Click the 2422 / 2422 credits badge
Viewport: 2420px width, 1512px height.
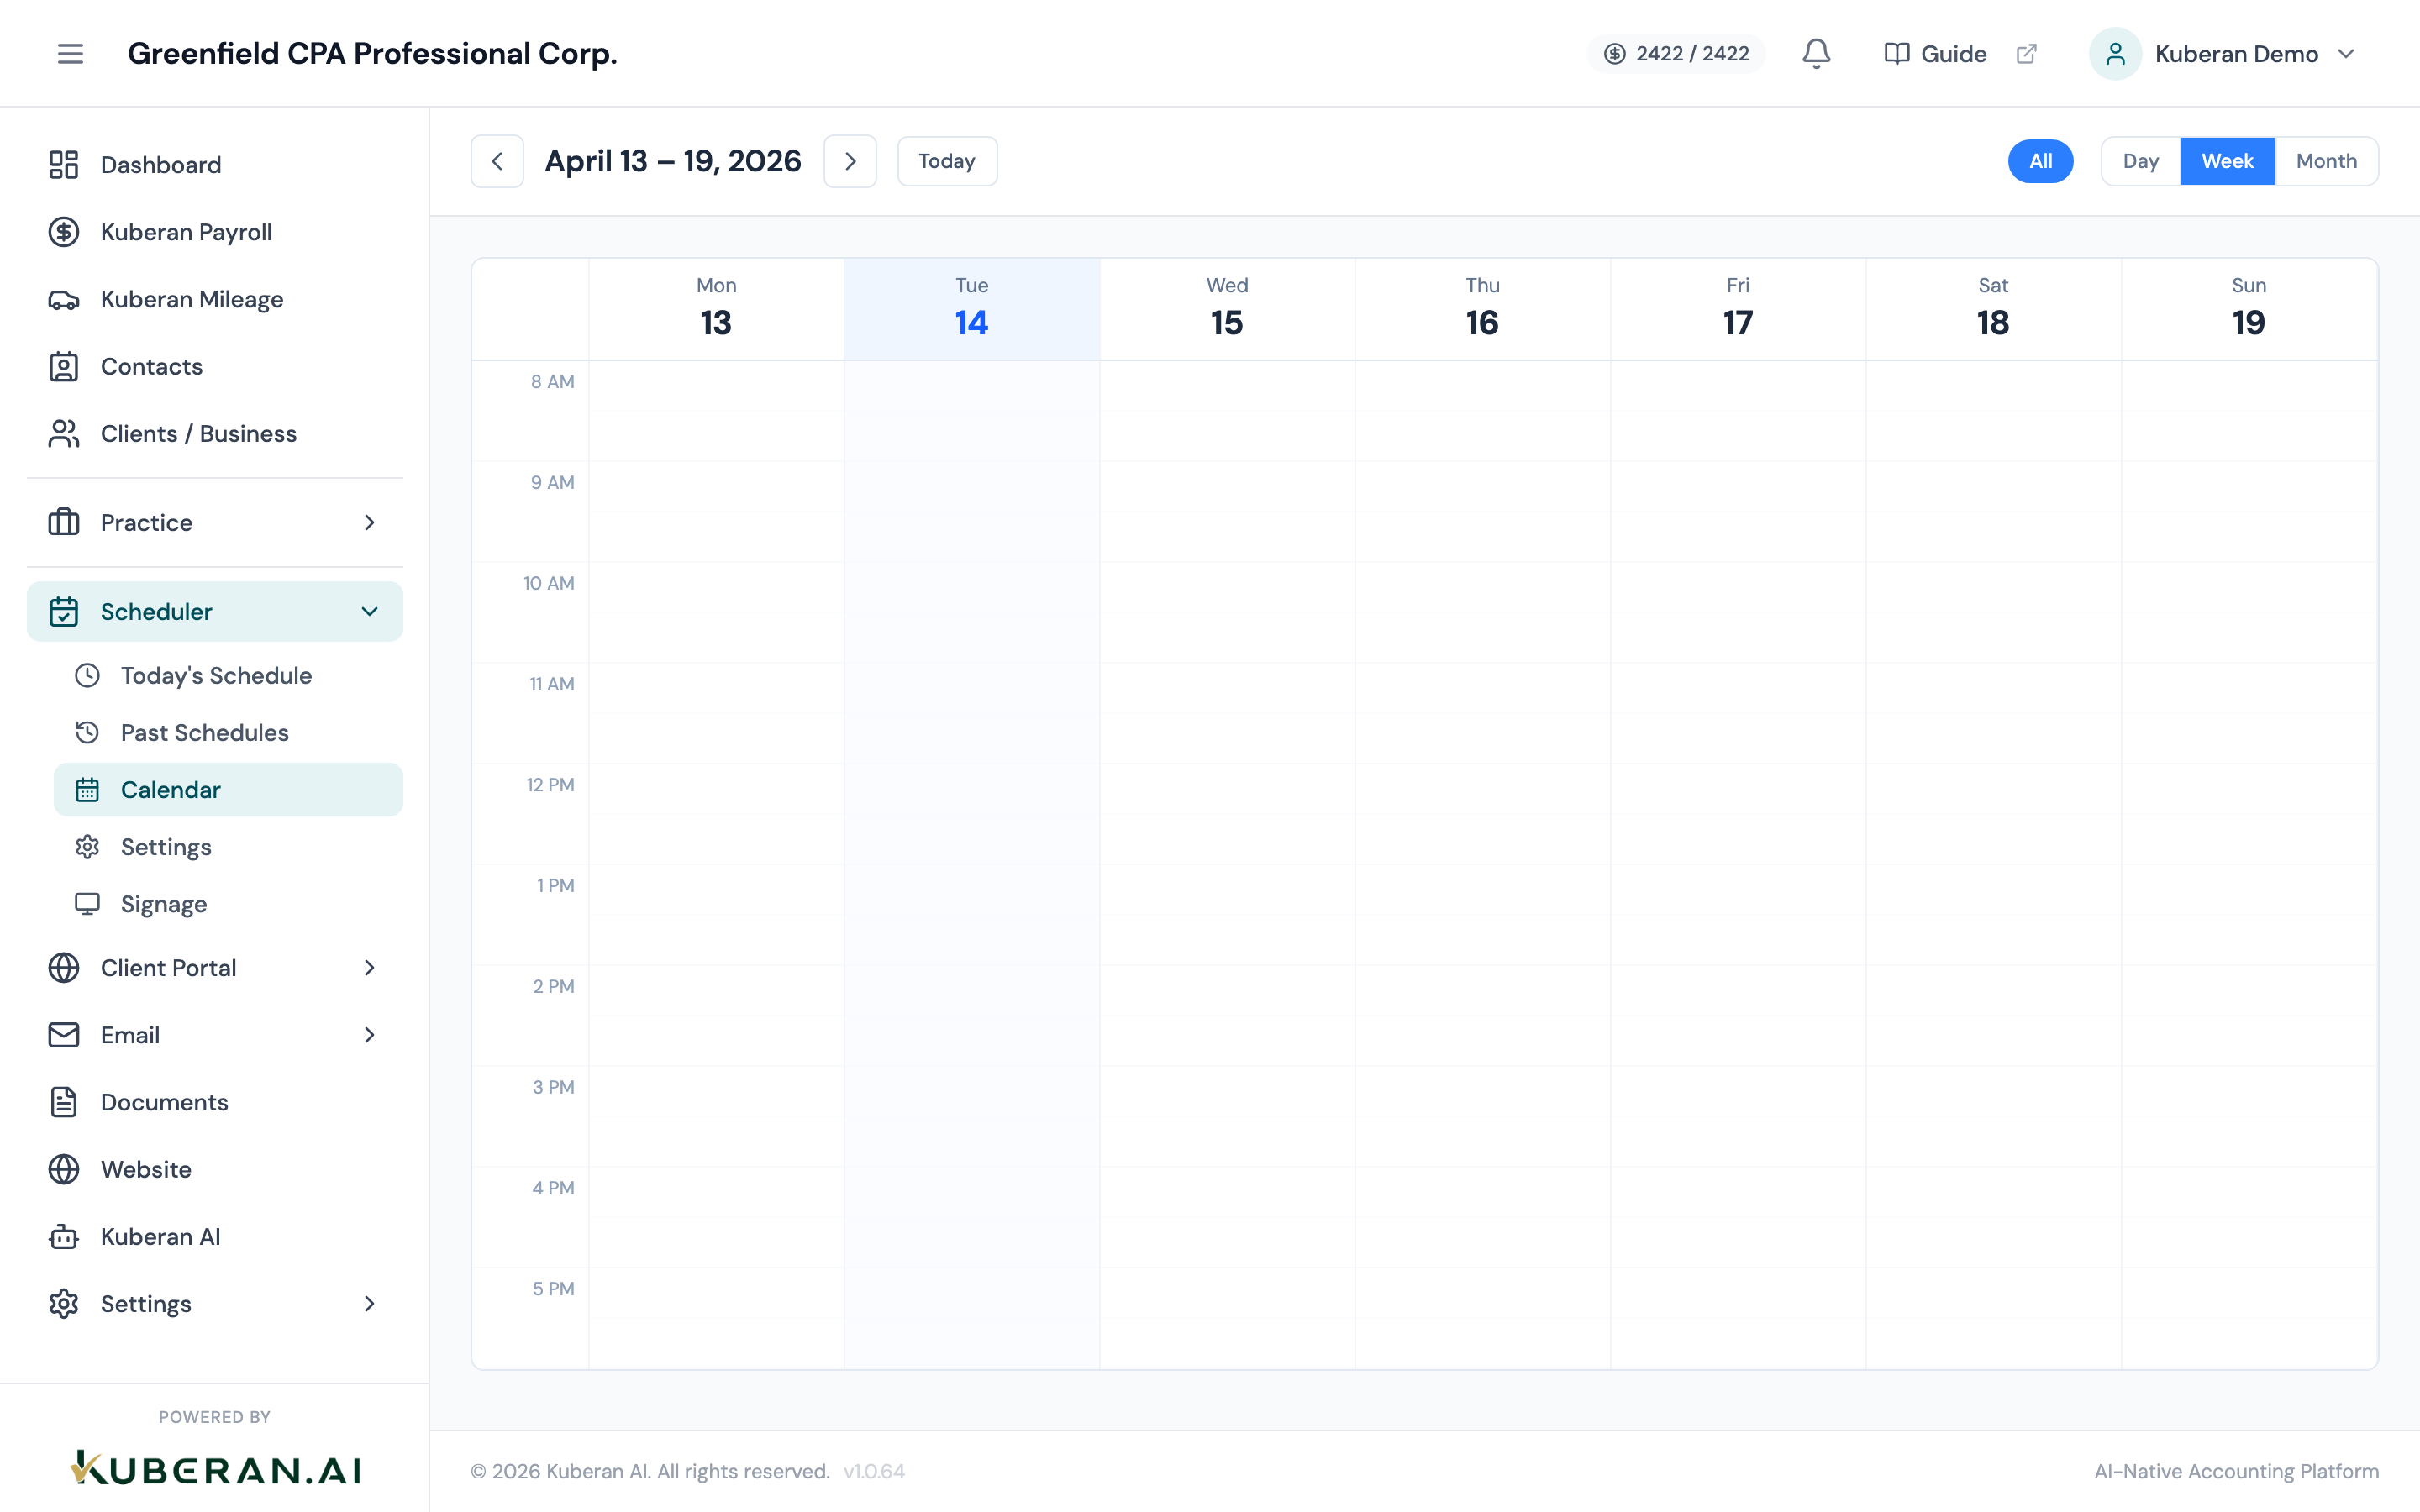pos(1676,53)
